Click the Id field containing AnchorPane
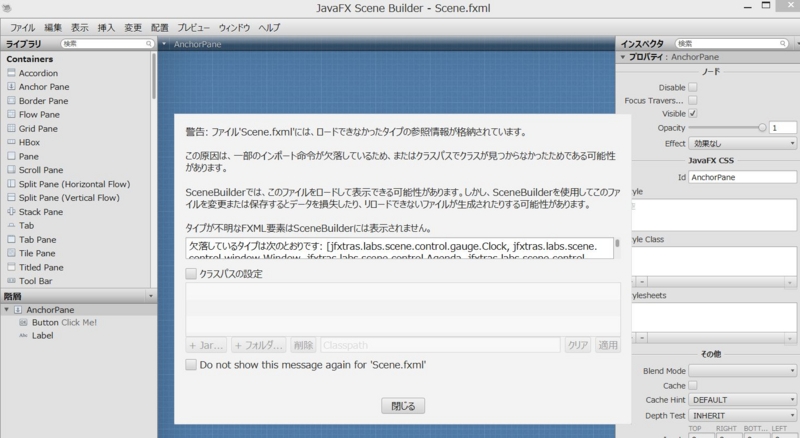Viewport: 800px width, 438px height. (x=742, y=177)
